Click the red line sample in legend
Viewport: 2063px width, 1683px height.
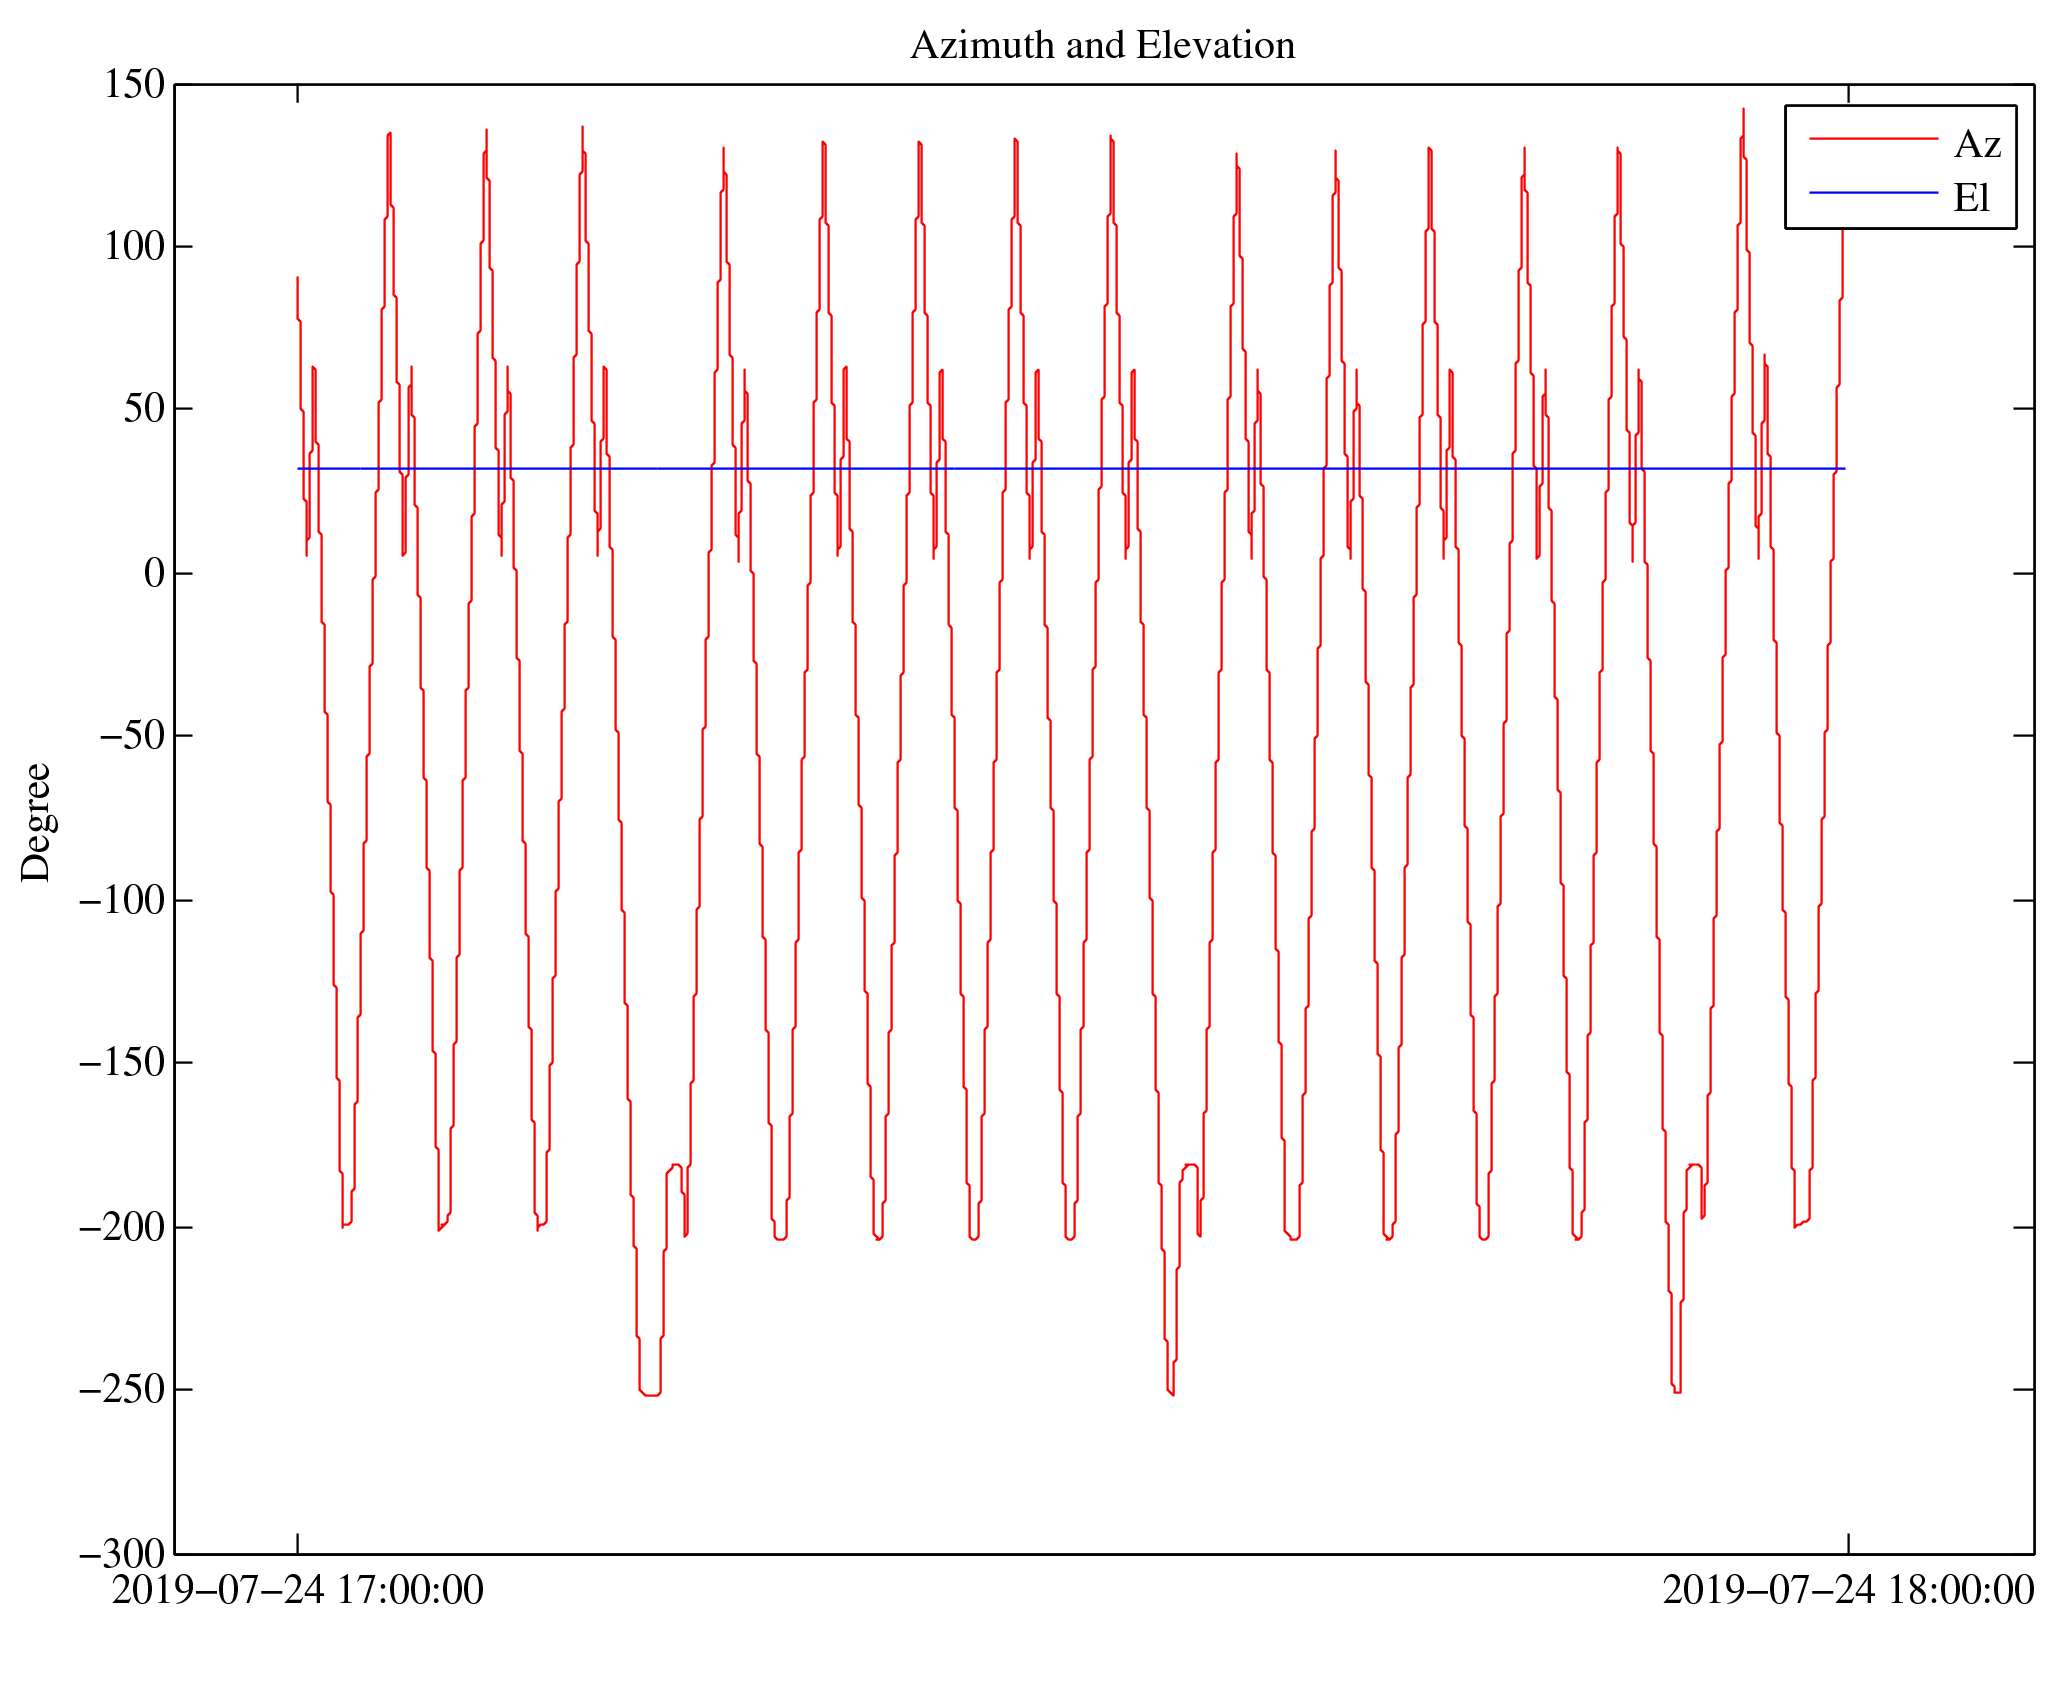(1873, 139)
